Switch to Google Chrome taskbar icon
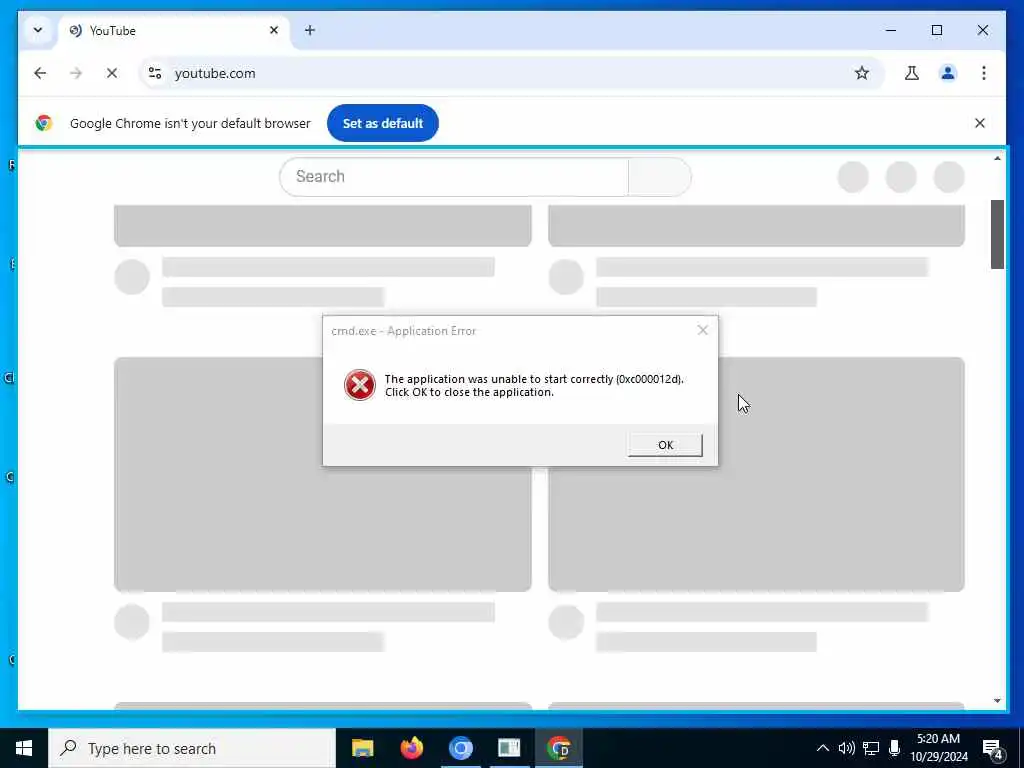Image resolution: width=1024 pixels, height=768 pixels. pos(558,748)
